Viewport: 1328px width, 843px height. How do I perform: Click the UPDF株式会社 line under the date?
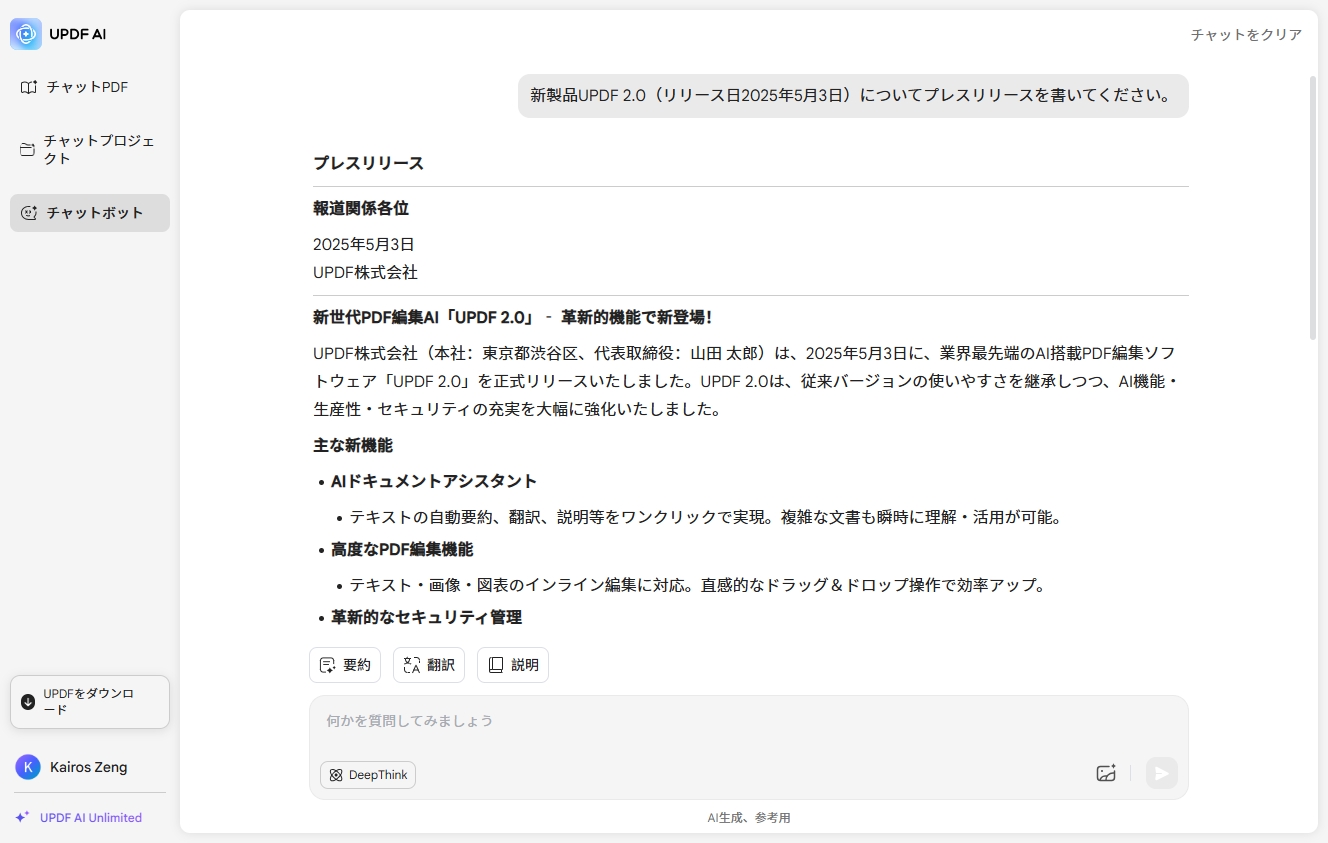point(365,272)
